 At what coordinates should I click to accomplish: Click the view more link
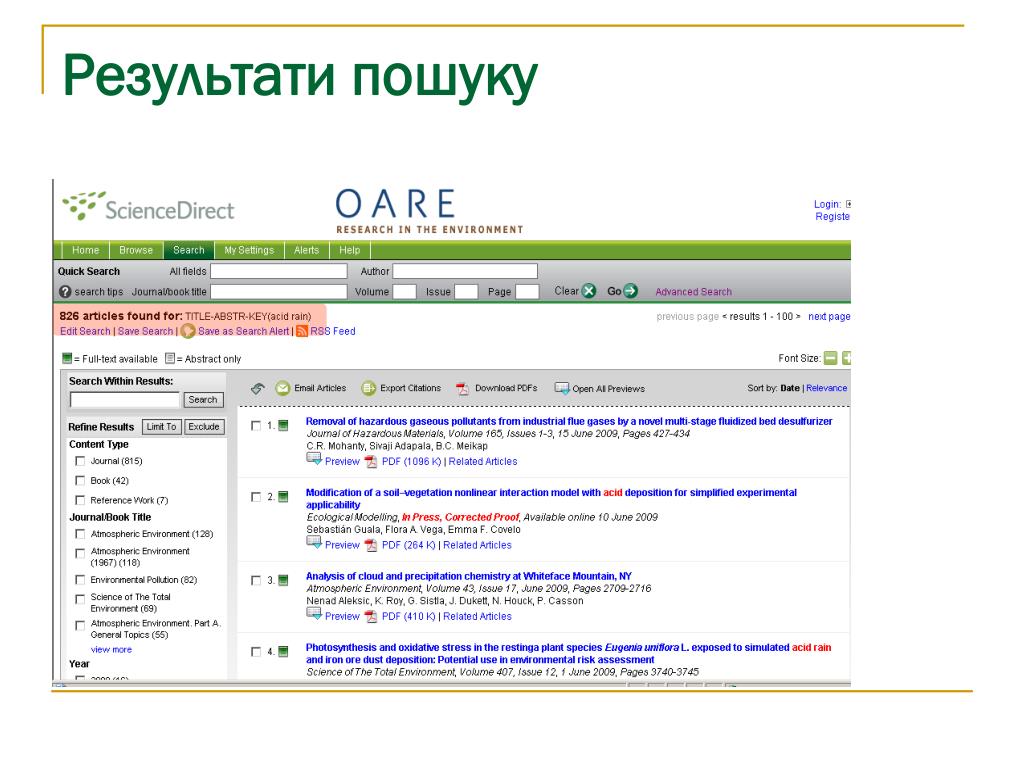click(x=111, y=650)
